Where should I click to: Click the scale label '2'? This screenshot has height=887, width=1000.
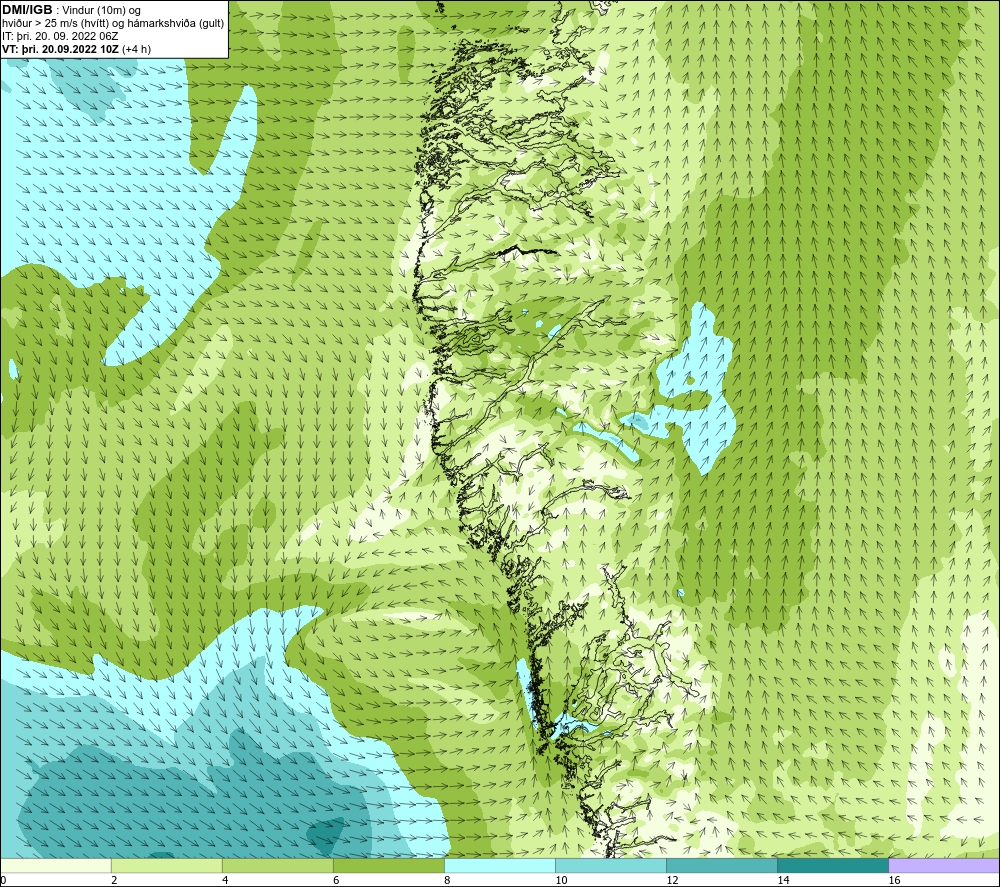click(114, 880)
